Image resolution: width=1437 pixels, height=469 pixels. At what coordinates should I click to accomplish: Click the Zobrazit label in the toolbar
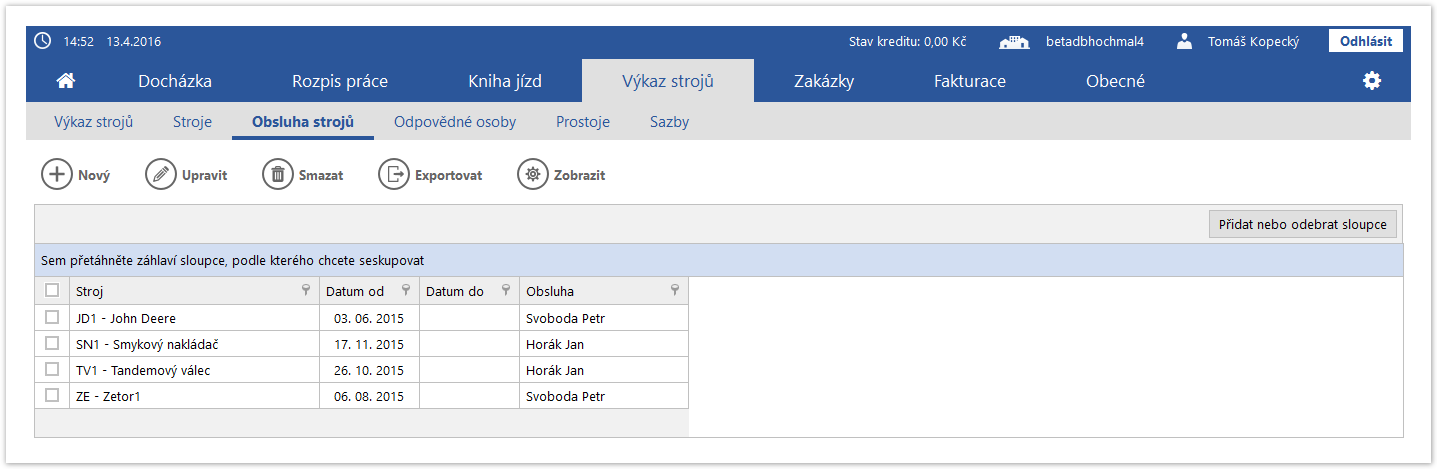coord(580,175)
